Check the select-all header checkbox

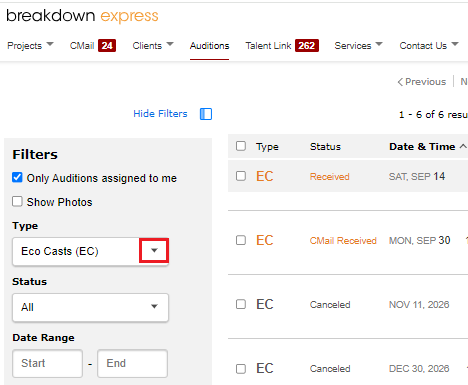pyautogui.click(x=241, y=146)
